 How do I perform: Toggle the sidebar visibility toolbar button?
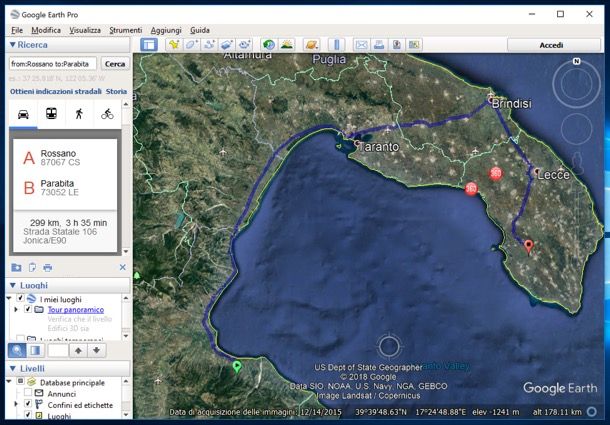tap(149, 45)
